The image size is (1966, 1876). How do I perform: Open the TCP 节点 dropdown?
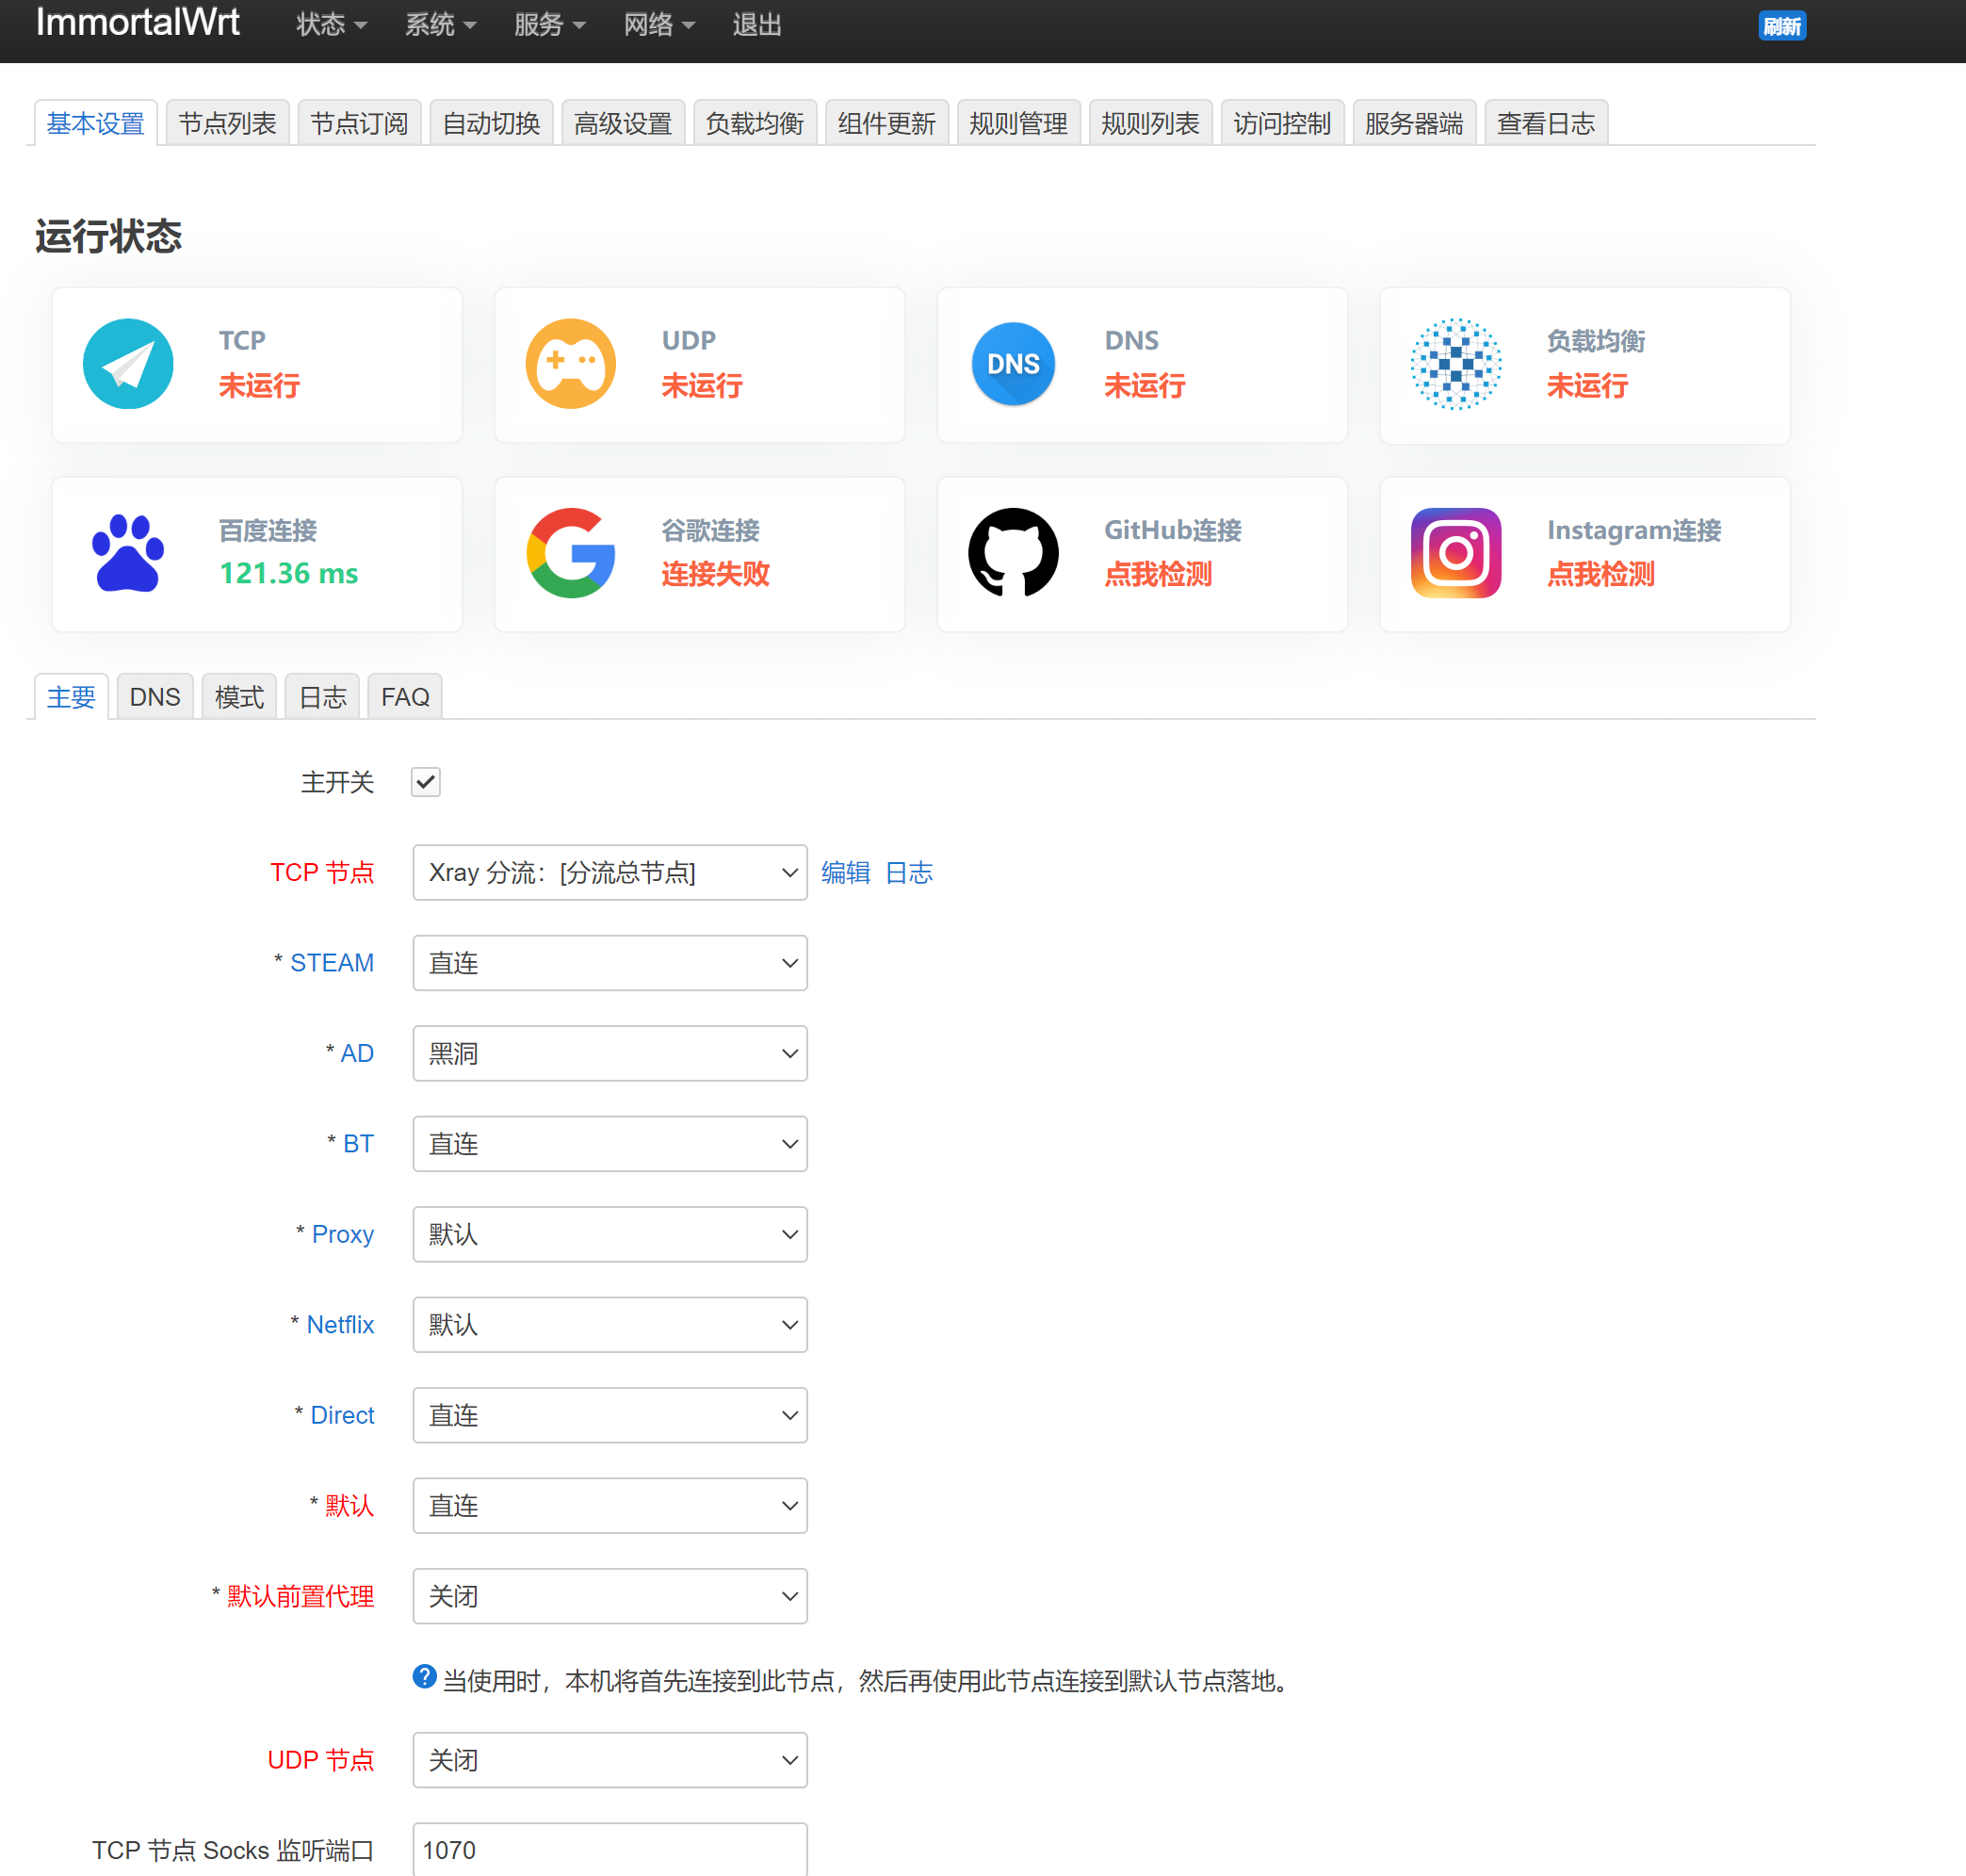609,872
